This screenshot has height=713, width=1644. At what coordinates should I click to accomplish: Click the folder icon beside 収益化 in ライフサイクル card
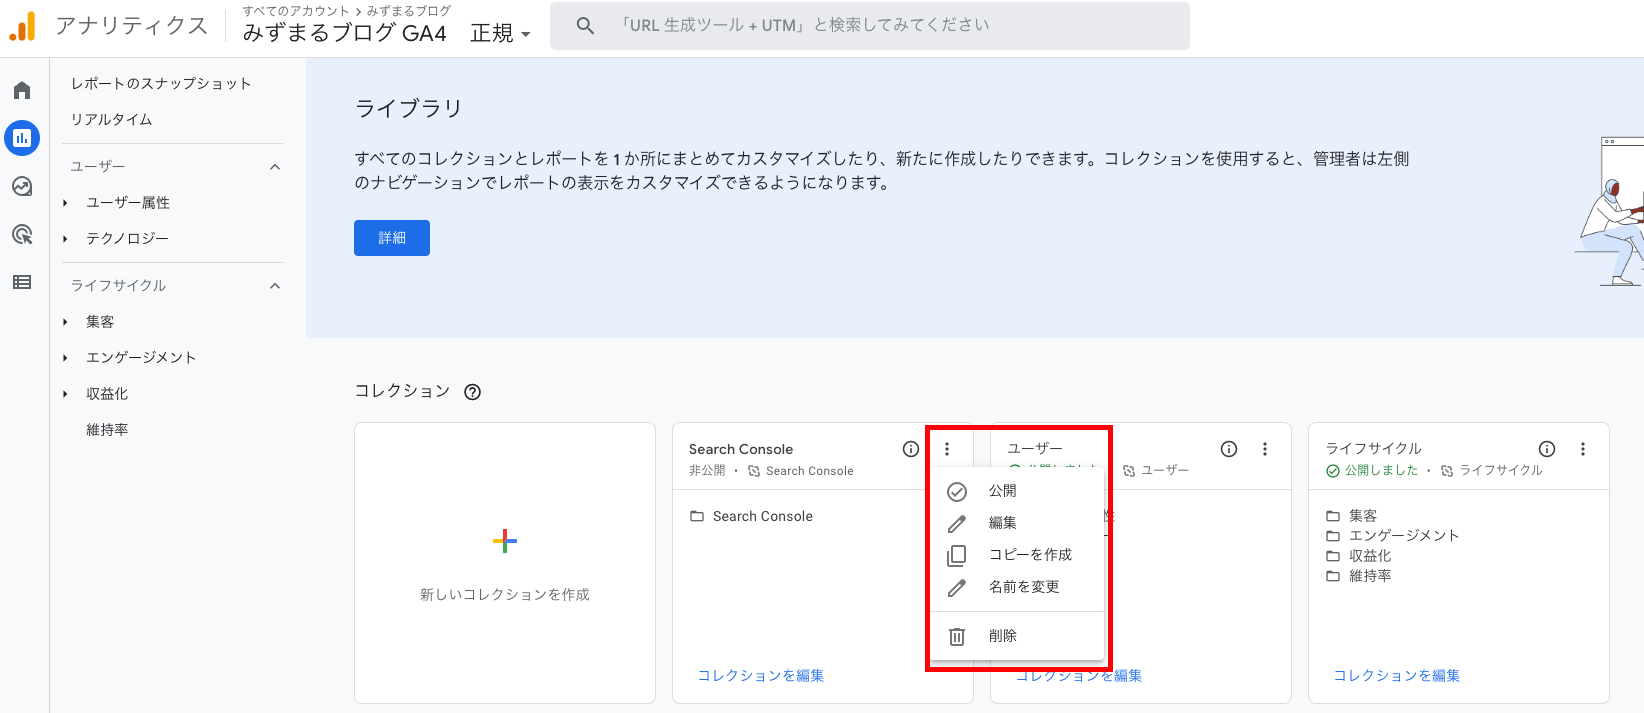[x=1333, y=556]
